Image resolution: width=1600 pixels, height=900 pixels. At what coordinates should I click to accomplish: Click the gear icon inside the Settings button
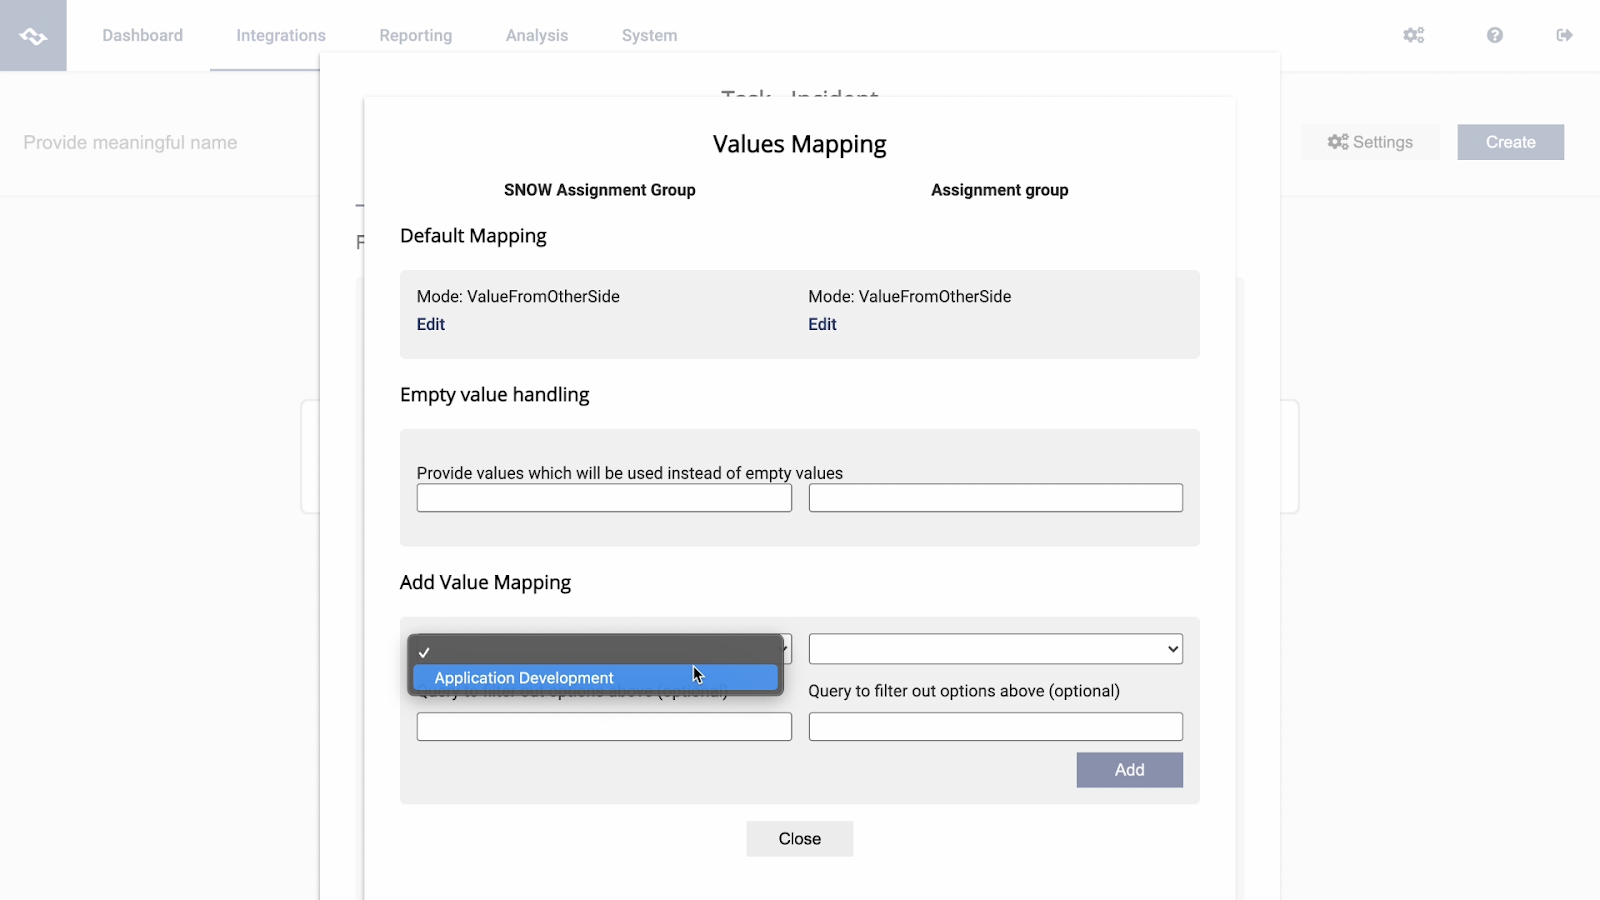(x=1337, y=142)
